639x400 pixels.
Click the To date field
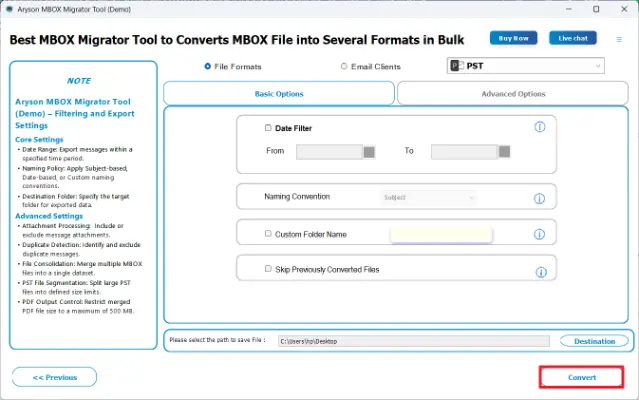pos(464,152)
